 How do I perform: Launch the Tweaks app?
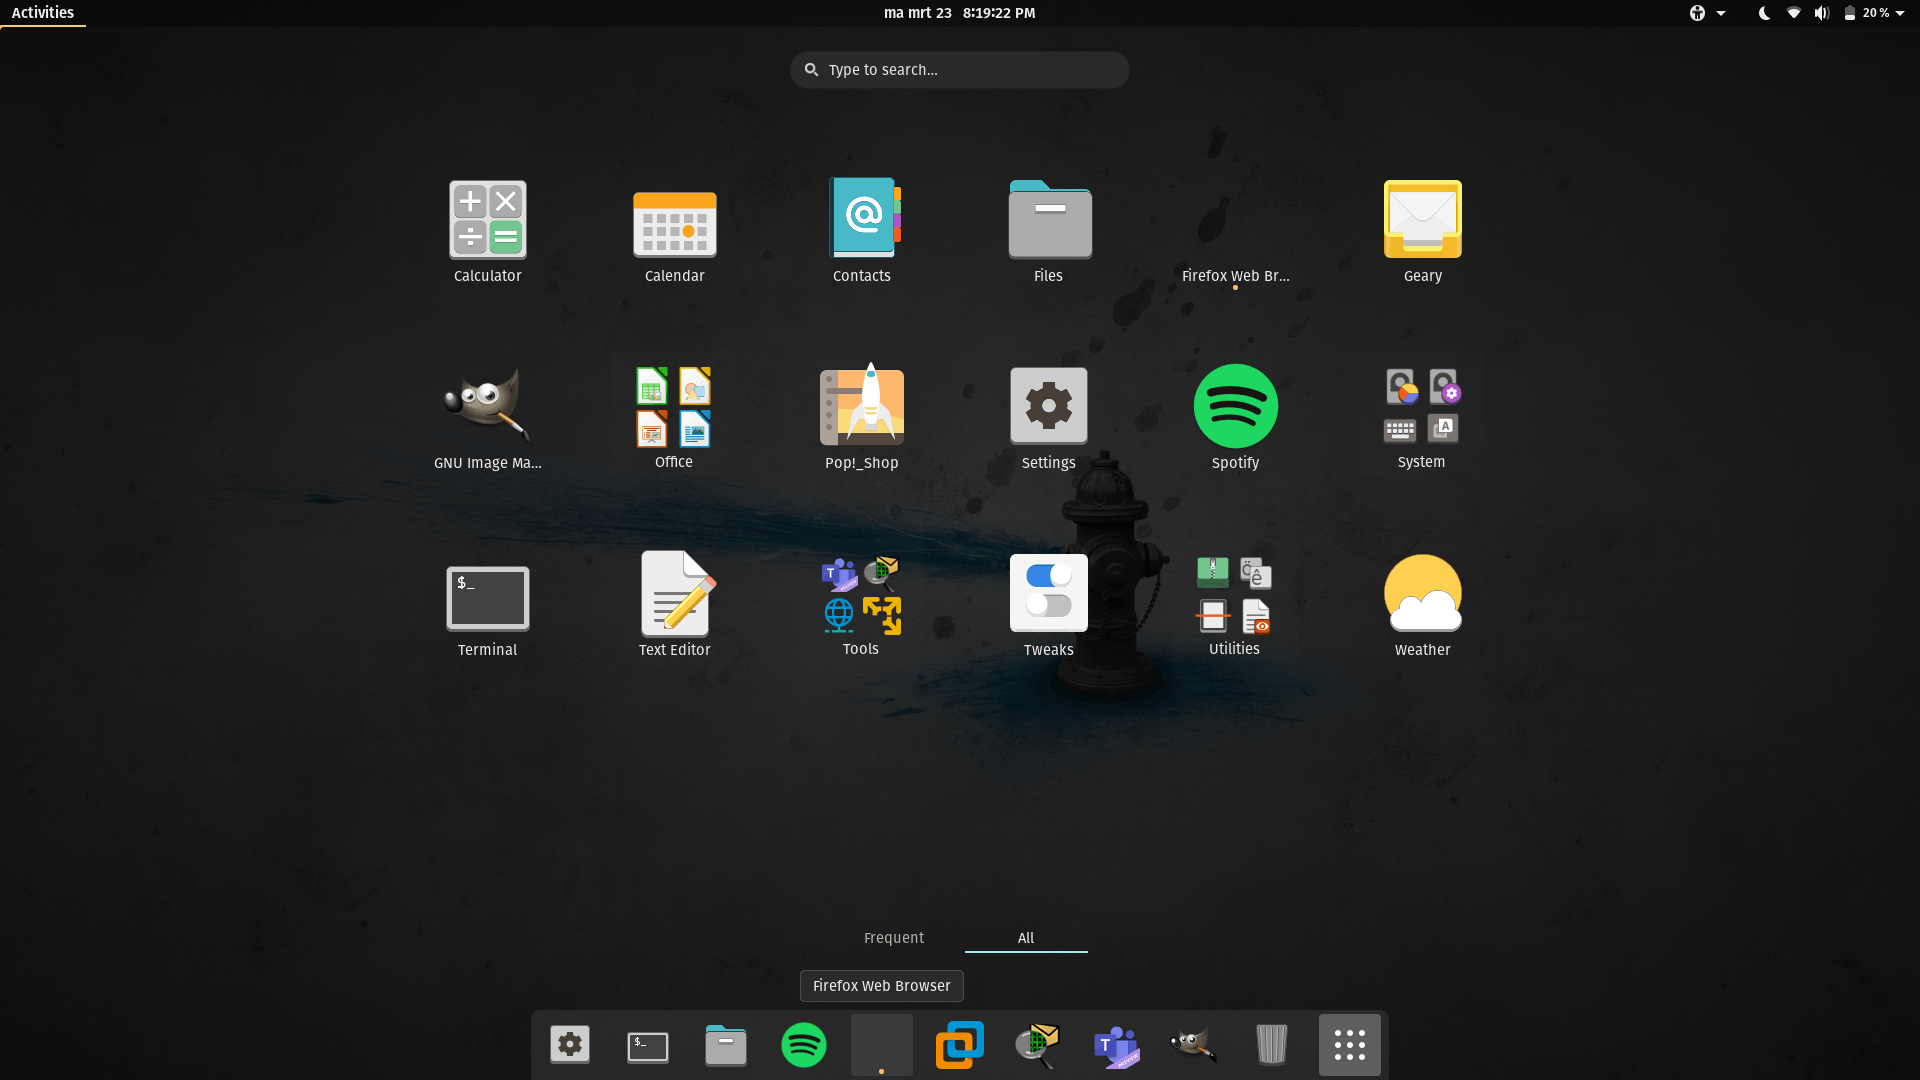[1048, 606]
